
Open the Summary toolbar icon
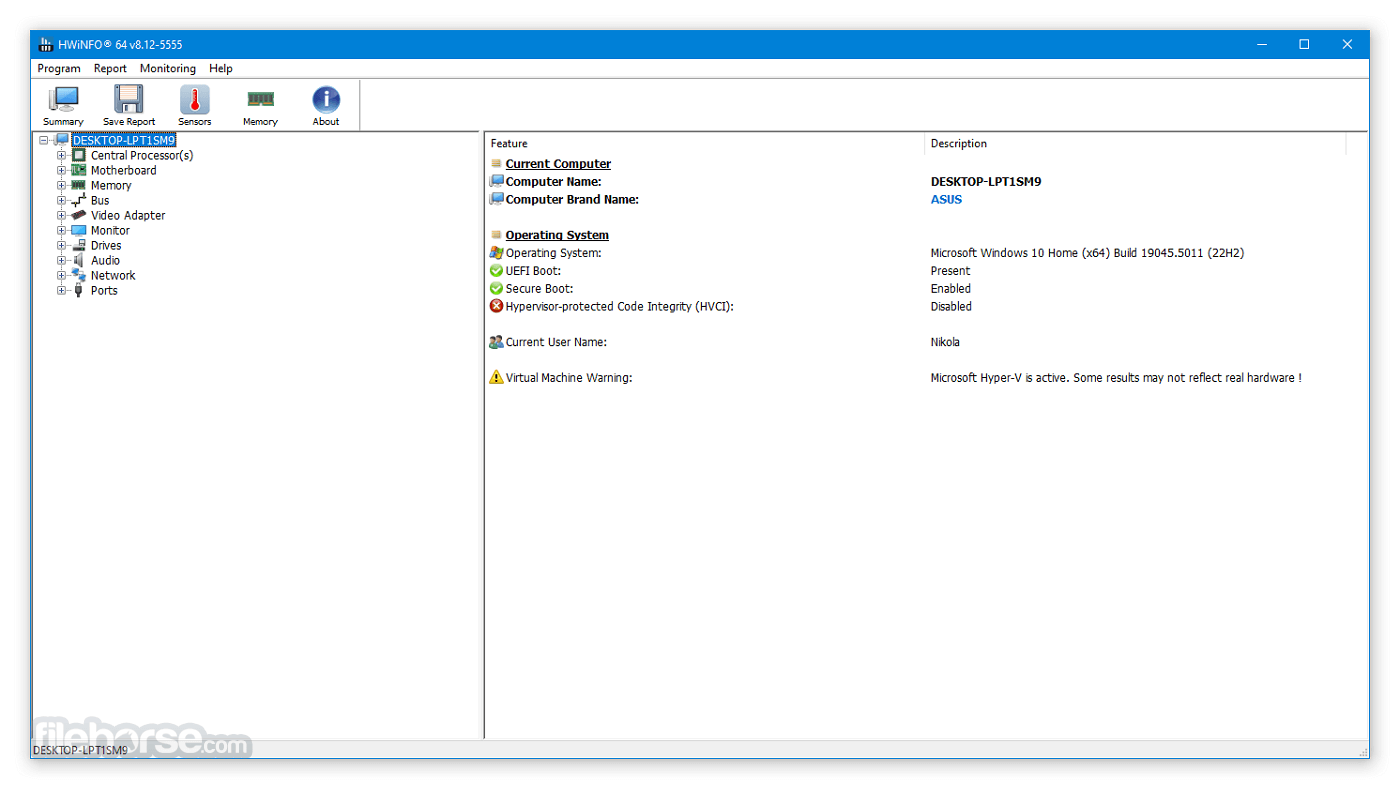point(63,99)
